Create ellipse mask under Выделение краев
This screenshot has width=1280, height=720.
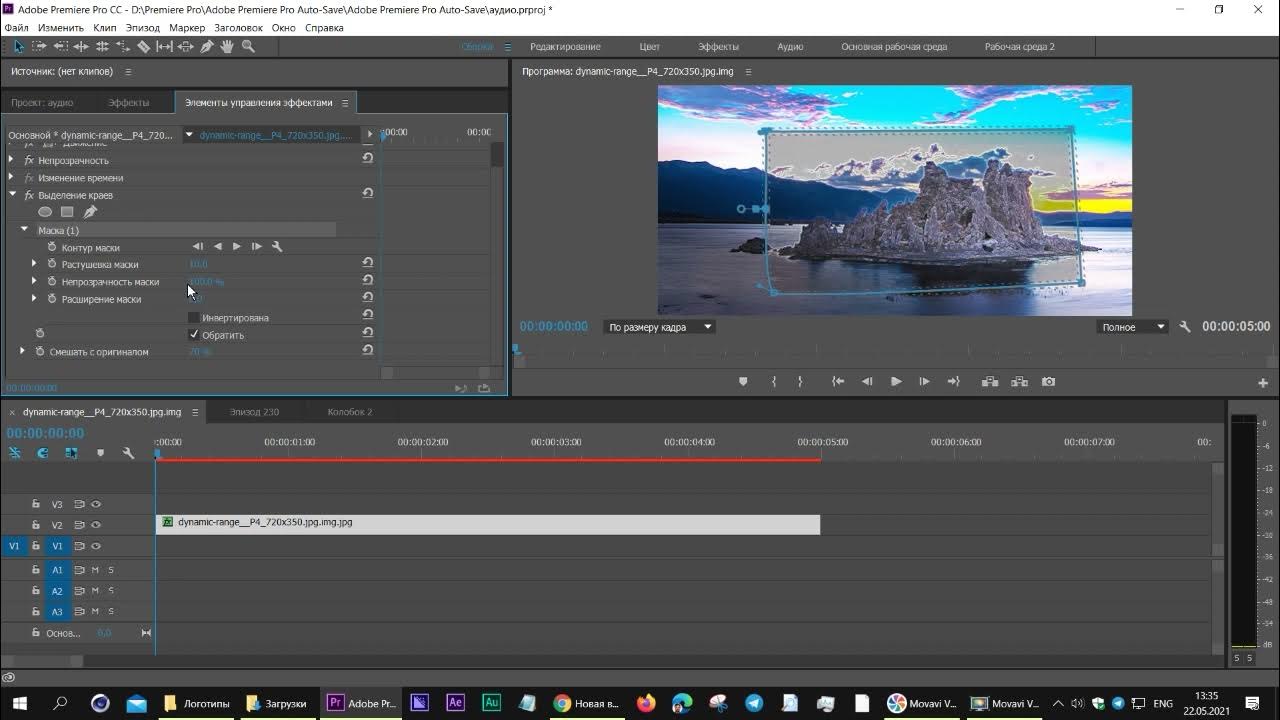point(45,212)
